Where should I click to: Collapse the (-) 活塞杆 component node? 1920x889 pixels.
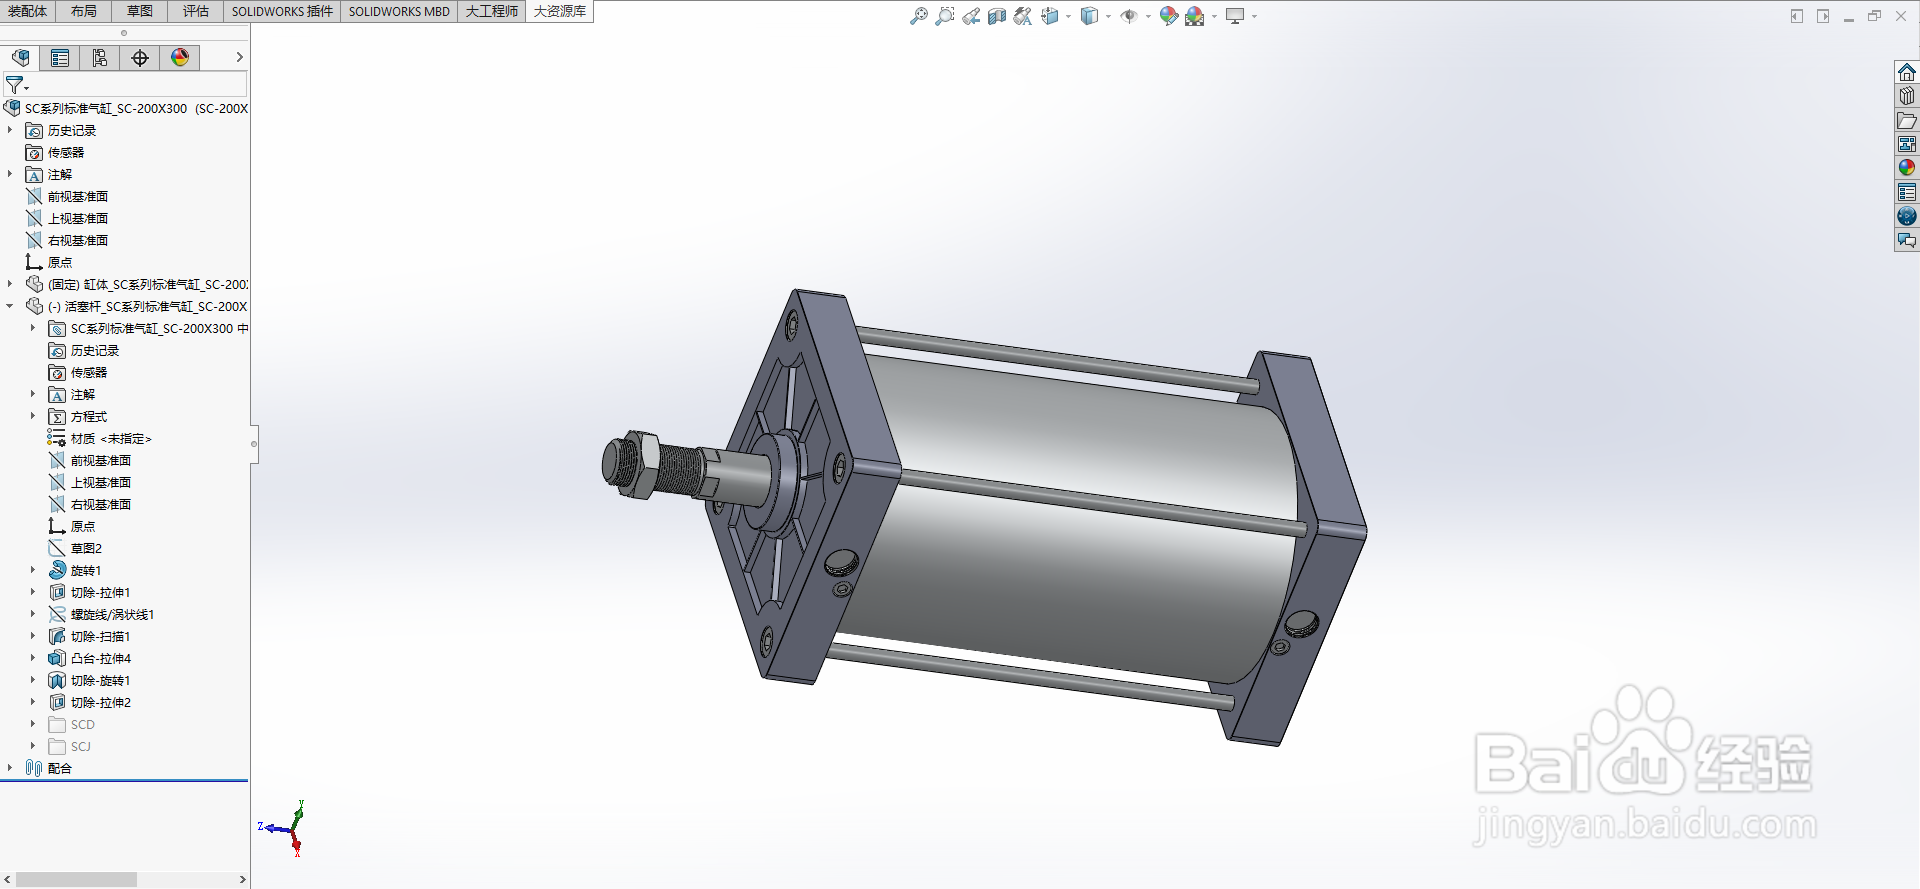click(10, 306)
